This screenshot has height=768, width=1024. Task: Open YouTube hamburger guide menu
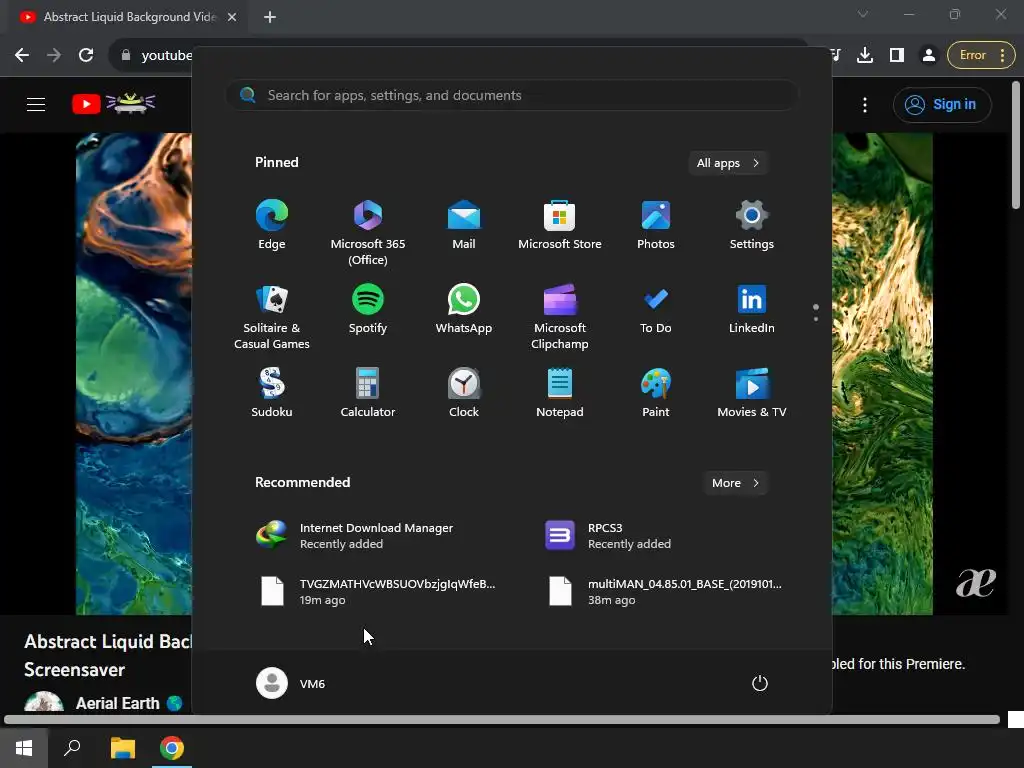[x=36, y=104]
